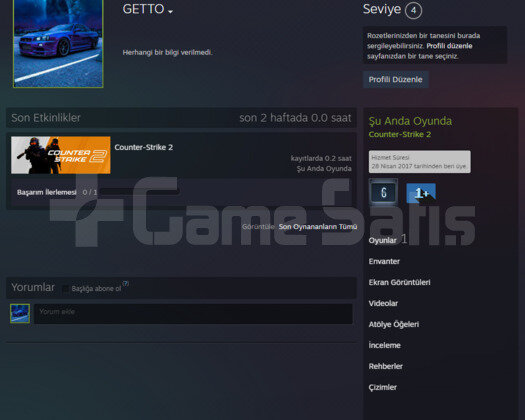The image size is (525, 420).
Task: Click 'son 2 haftada 0.0 saat' text
Action: pyautogui.click(x=295, y=118)
